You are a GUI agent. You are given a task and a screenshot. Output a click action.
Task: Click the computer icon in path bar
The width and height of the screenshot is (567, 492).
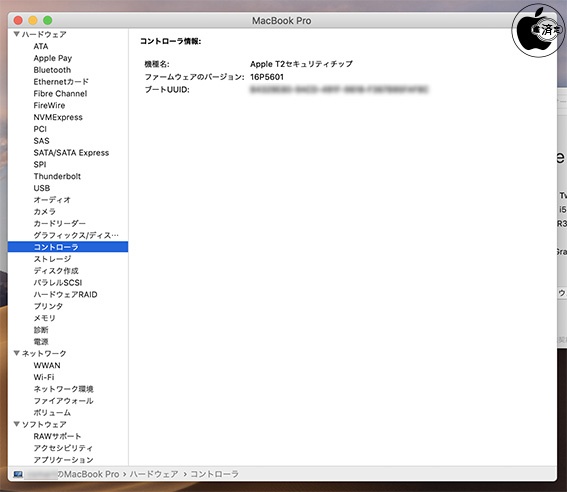(x=18, y=474)
